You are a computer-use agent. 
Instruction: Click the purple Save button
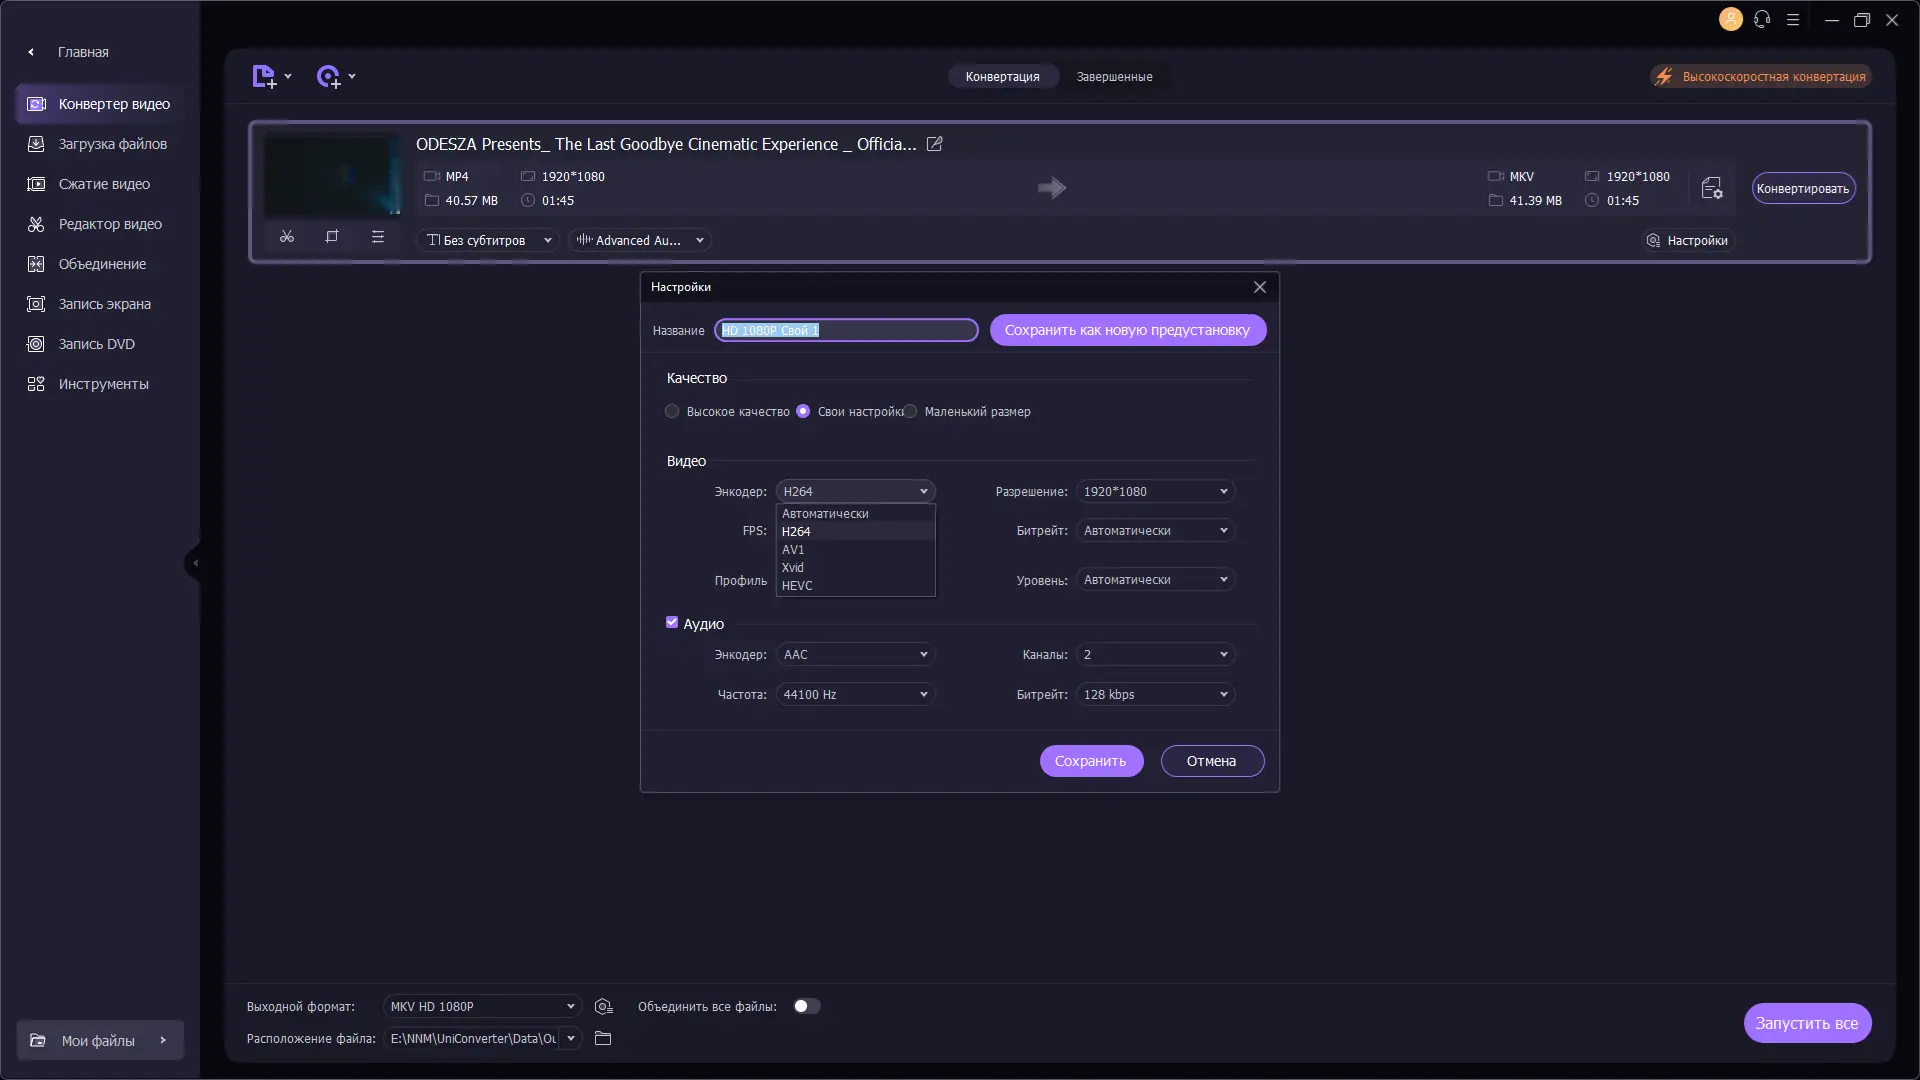[x=1091, y=761]
